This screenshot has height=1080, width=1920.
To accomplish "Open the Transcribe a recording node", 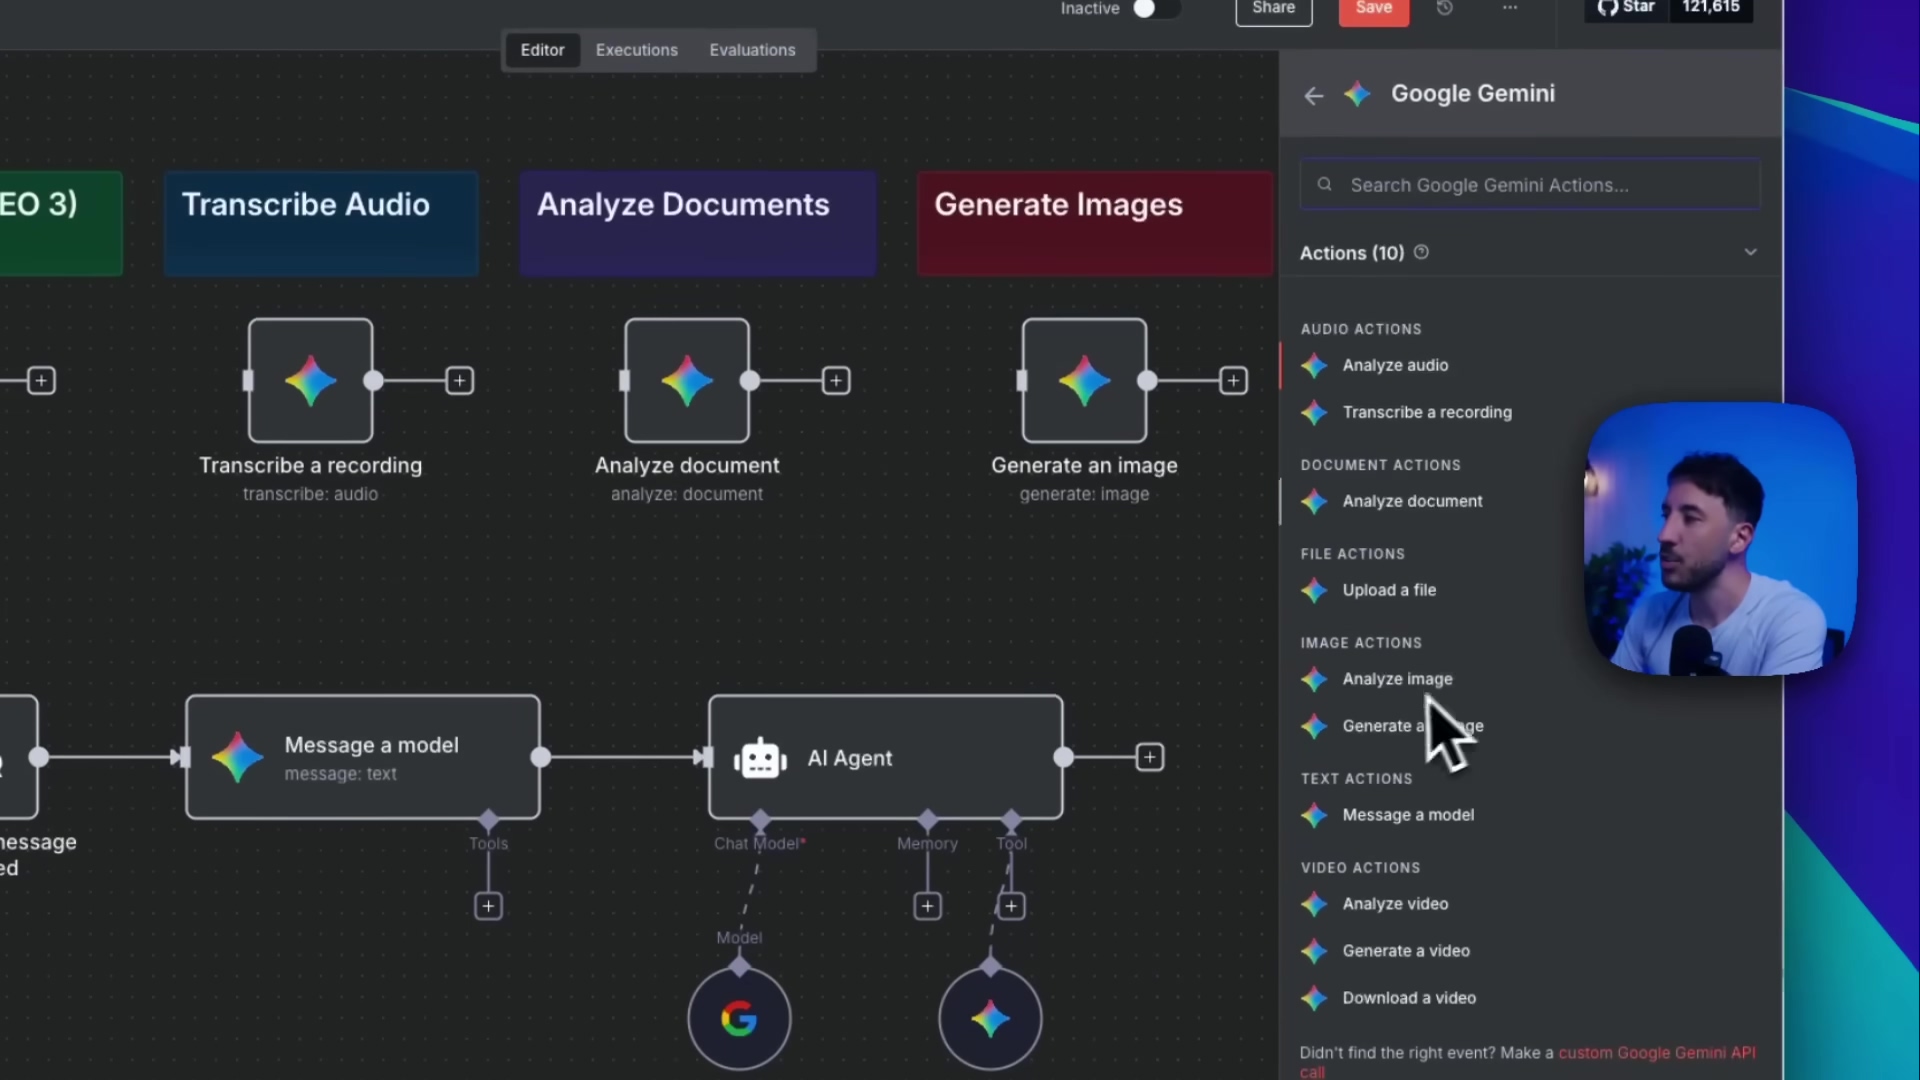I will click(311, 381).
